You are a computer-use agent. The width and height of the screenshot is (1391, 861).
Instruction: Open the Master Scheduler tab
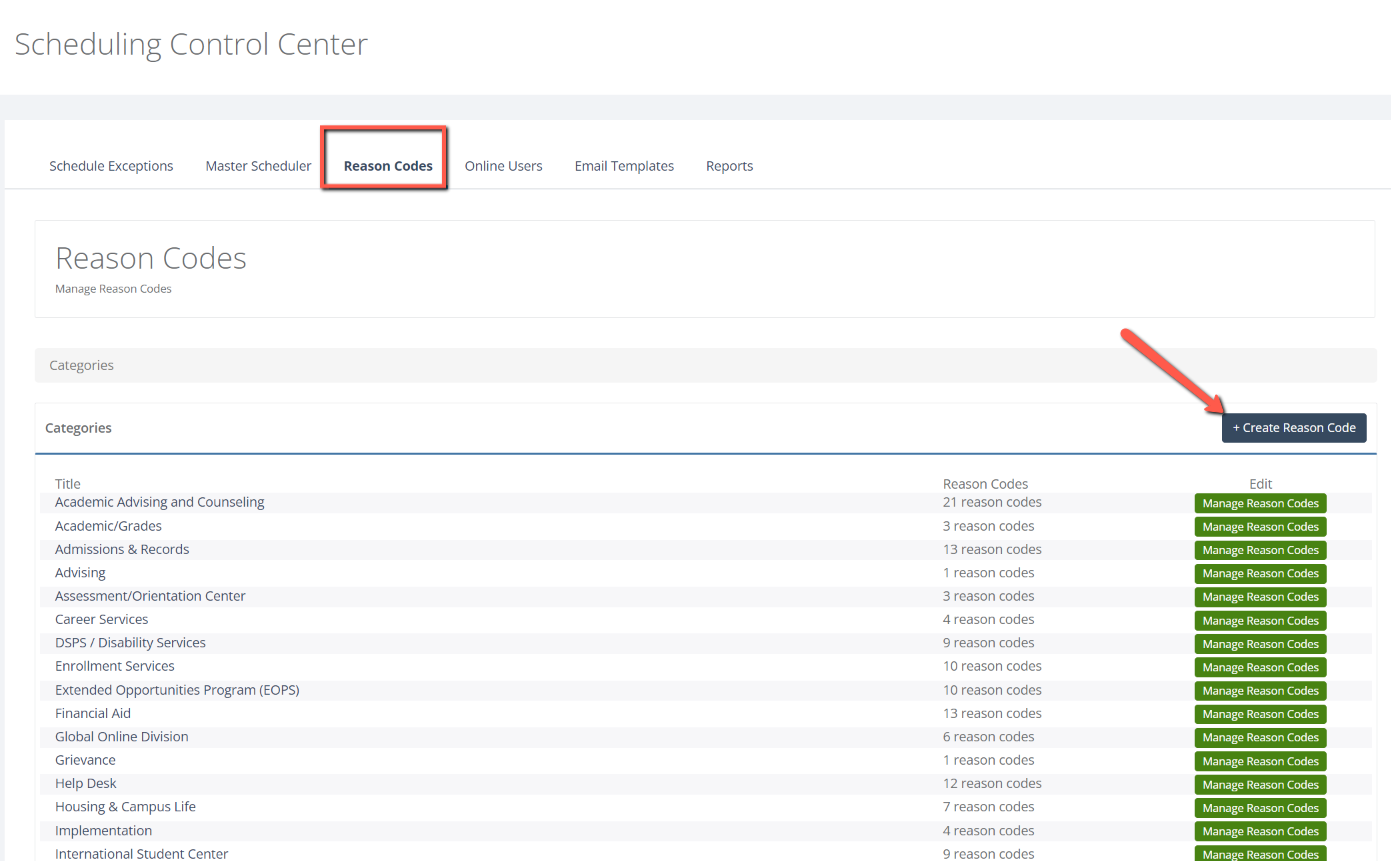pyautogui.click(x=258, y=165)
